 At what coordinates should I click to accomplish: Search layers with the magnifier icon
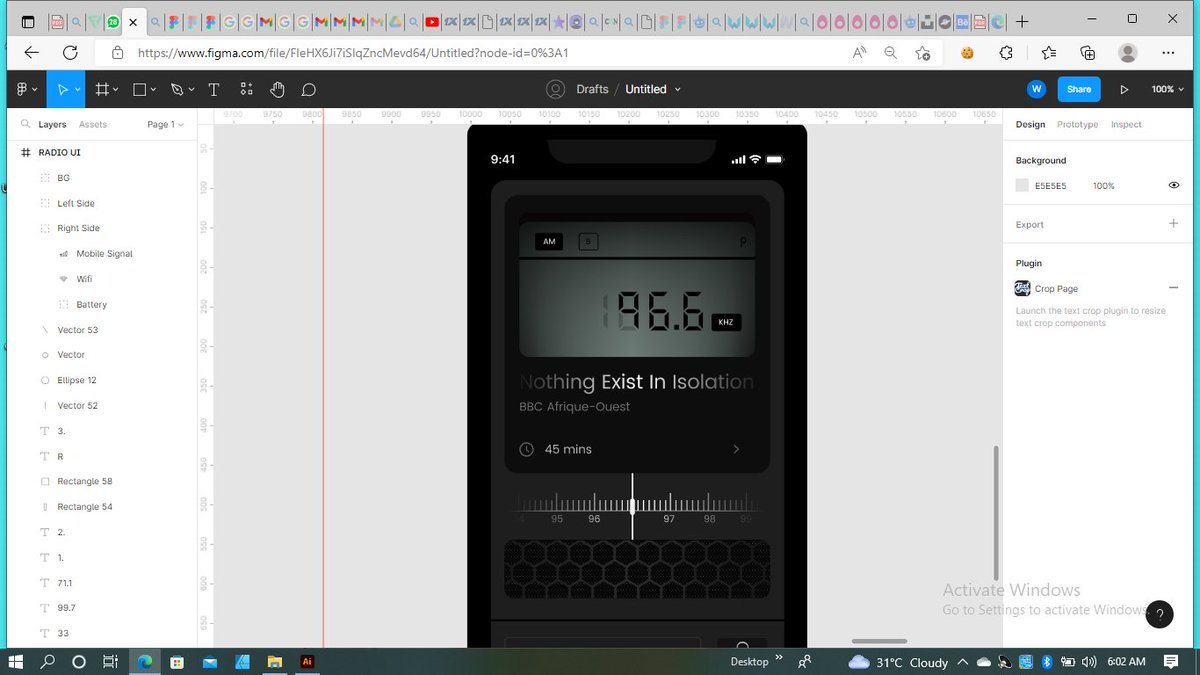click(25, 125)
